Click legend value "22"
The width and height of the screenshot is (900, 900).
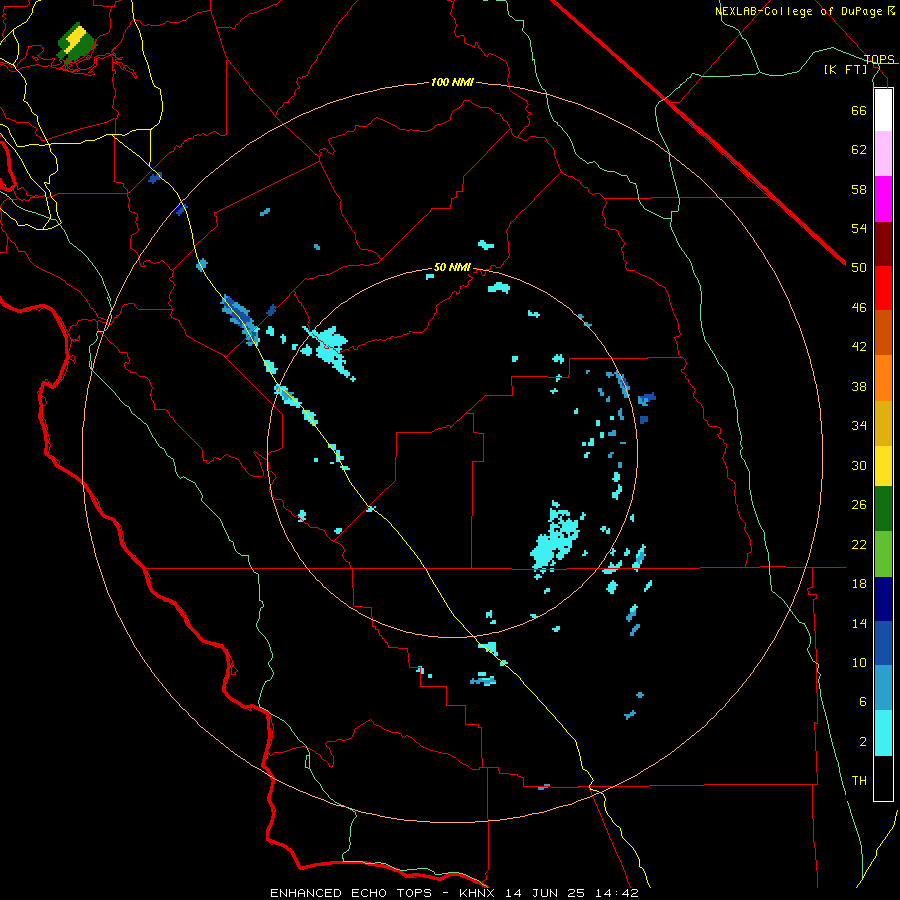pos(859,544)
